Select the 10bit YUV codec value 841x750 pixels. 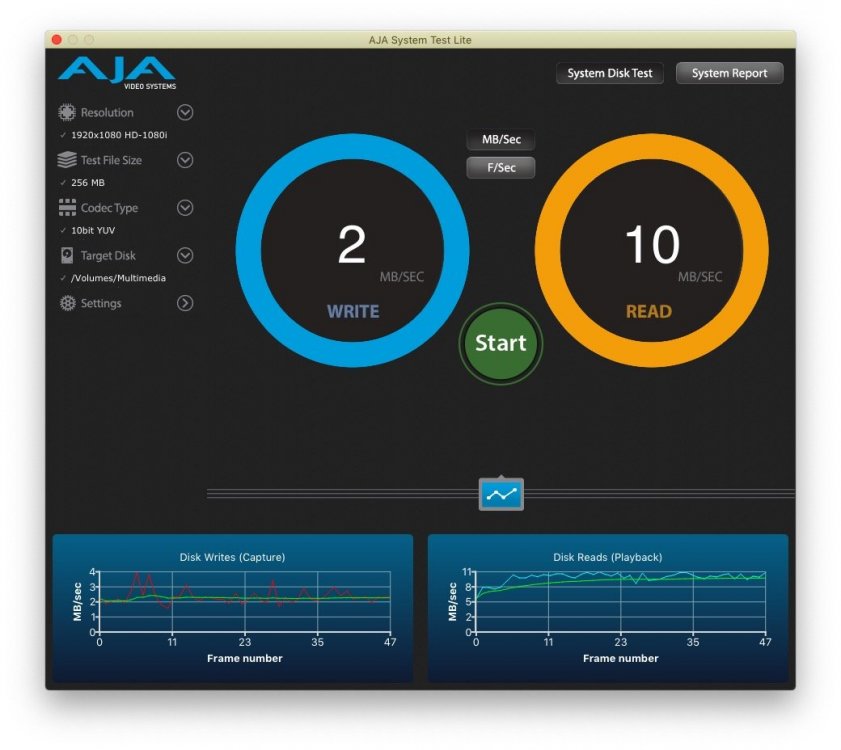pos(93,230)
